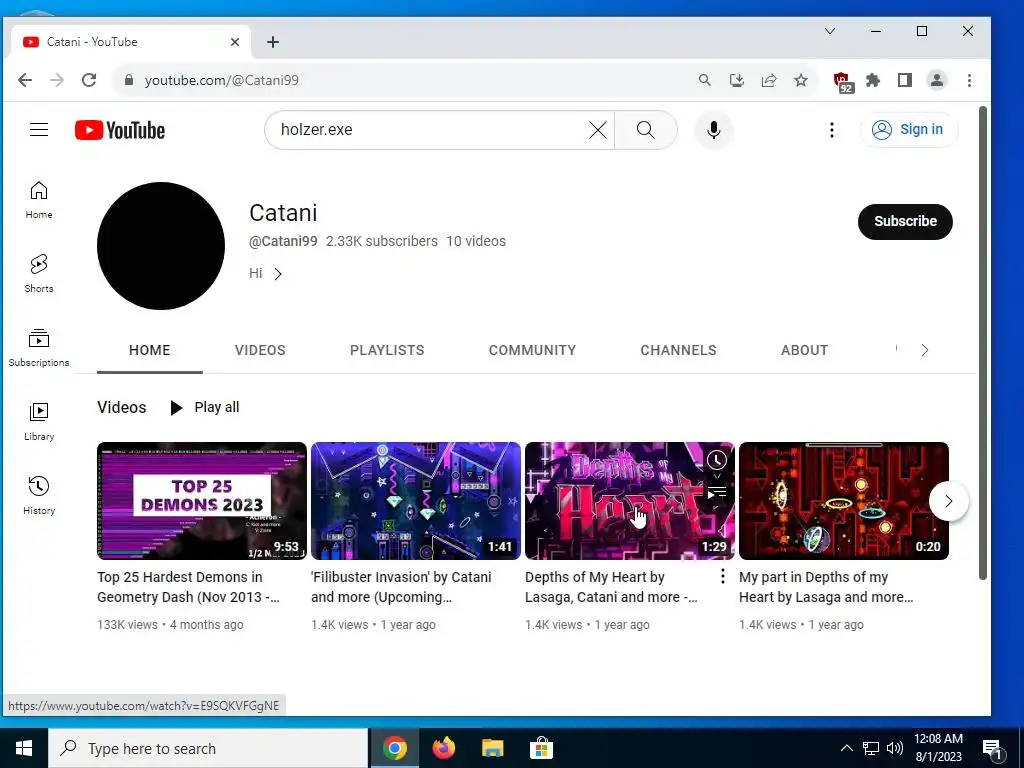1024x768 pixels.
Task: Expand the tab search dropdown arrow
Action: click(830, 31)
